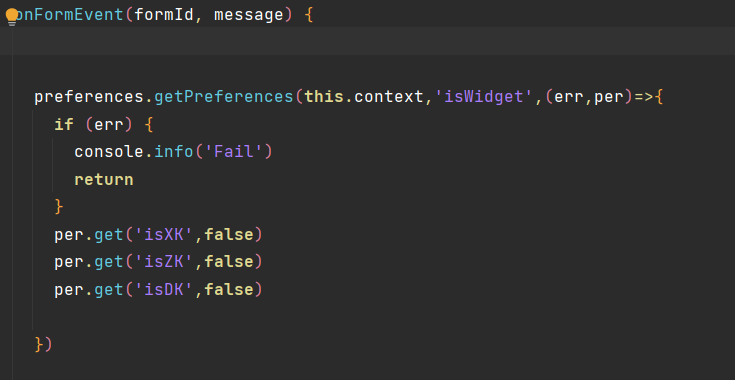Click the if keyword before (err)
This screenshot has height=380, width=735.
click(x=64, y=125)
